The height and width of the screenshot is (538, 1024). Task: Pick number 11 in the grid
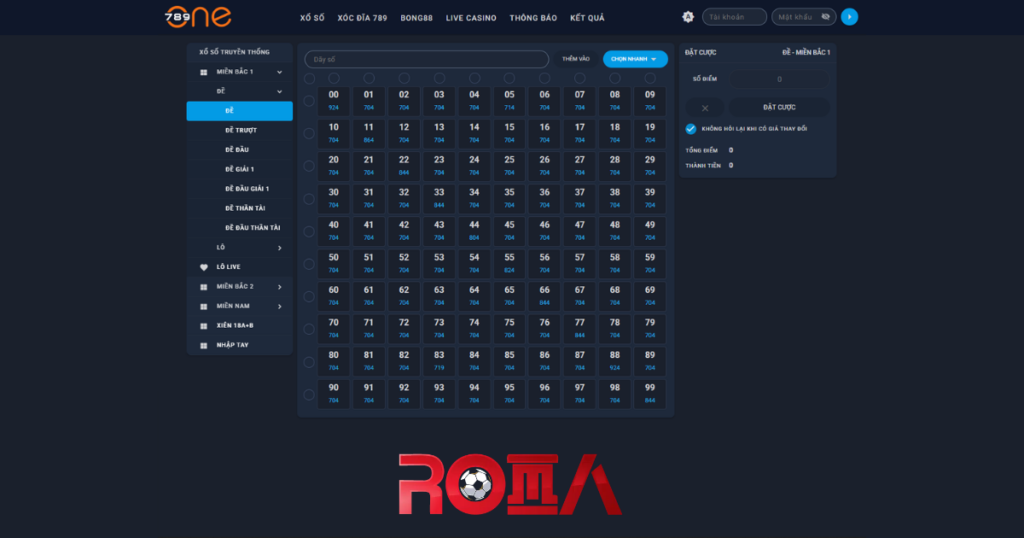(x=369, y=134)
